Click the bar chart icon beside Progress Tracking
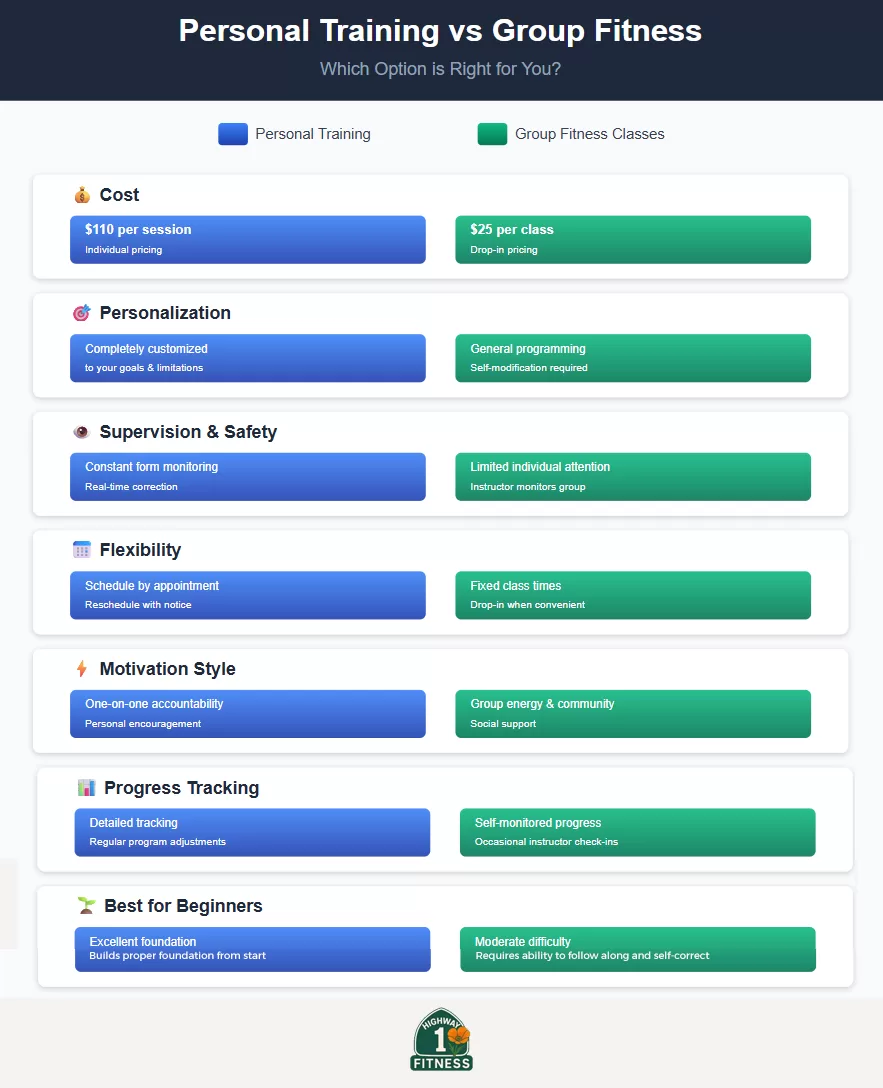Image resolution: width=883 pixels, height=1088 pixels. 86,788
